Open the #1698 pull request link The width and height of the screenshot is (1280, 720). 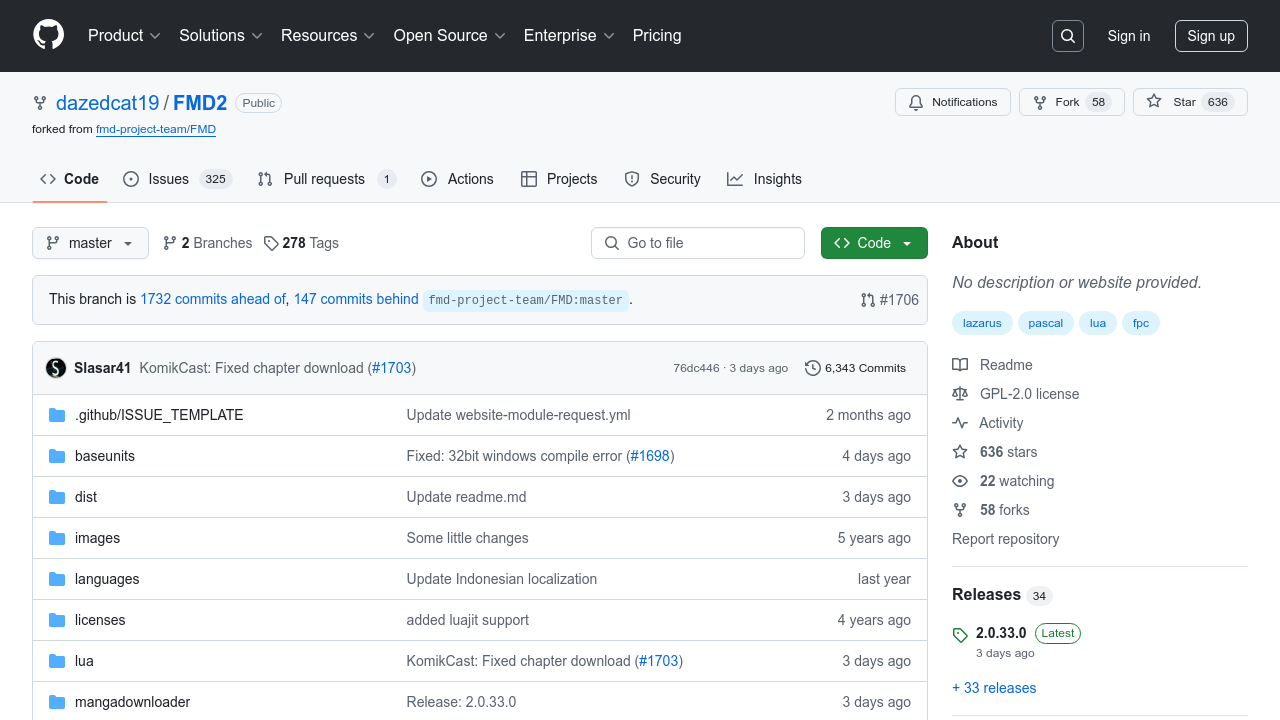(650, 456)
